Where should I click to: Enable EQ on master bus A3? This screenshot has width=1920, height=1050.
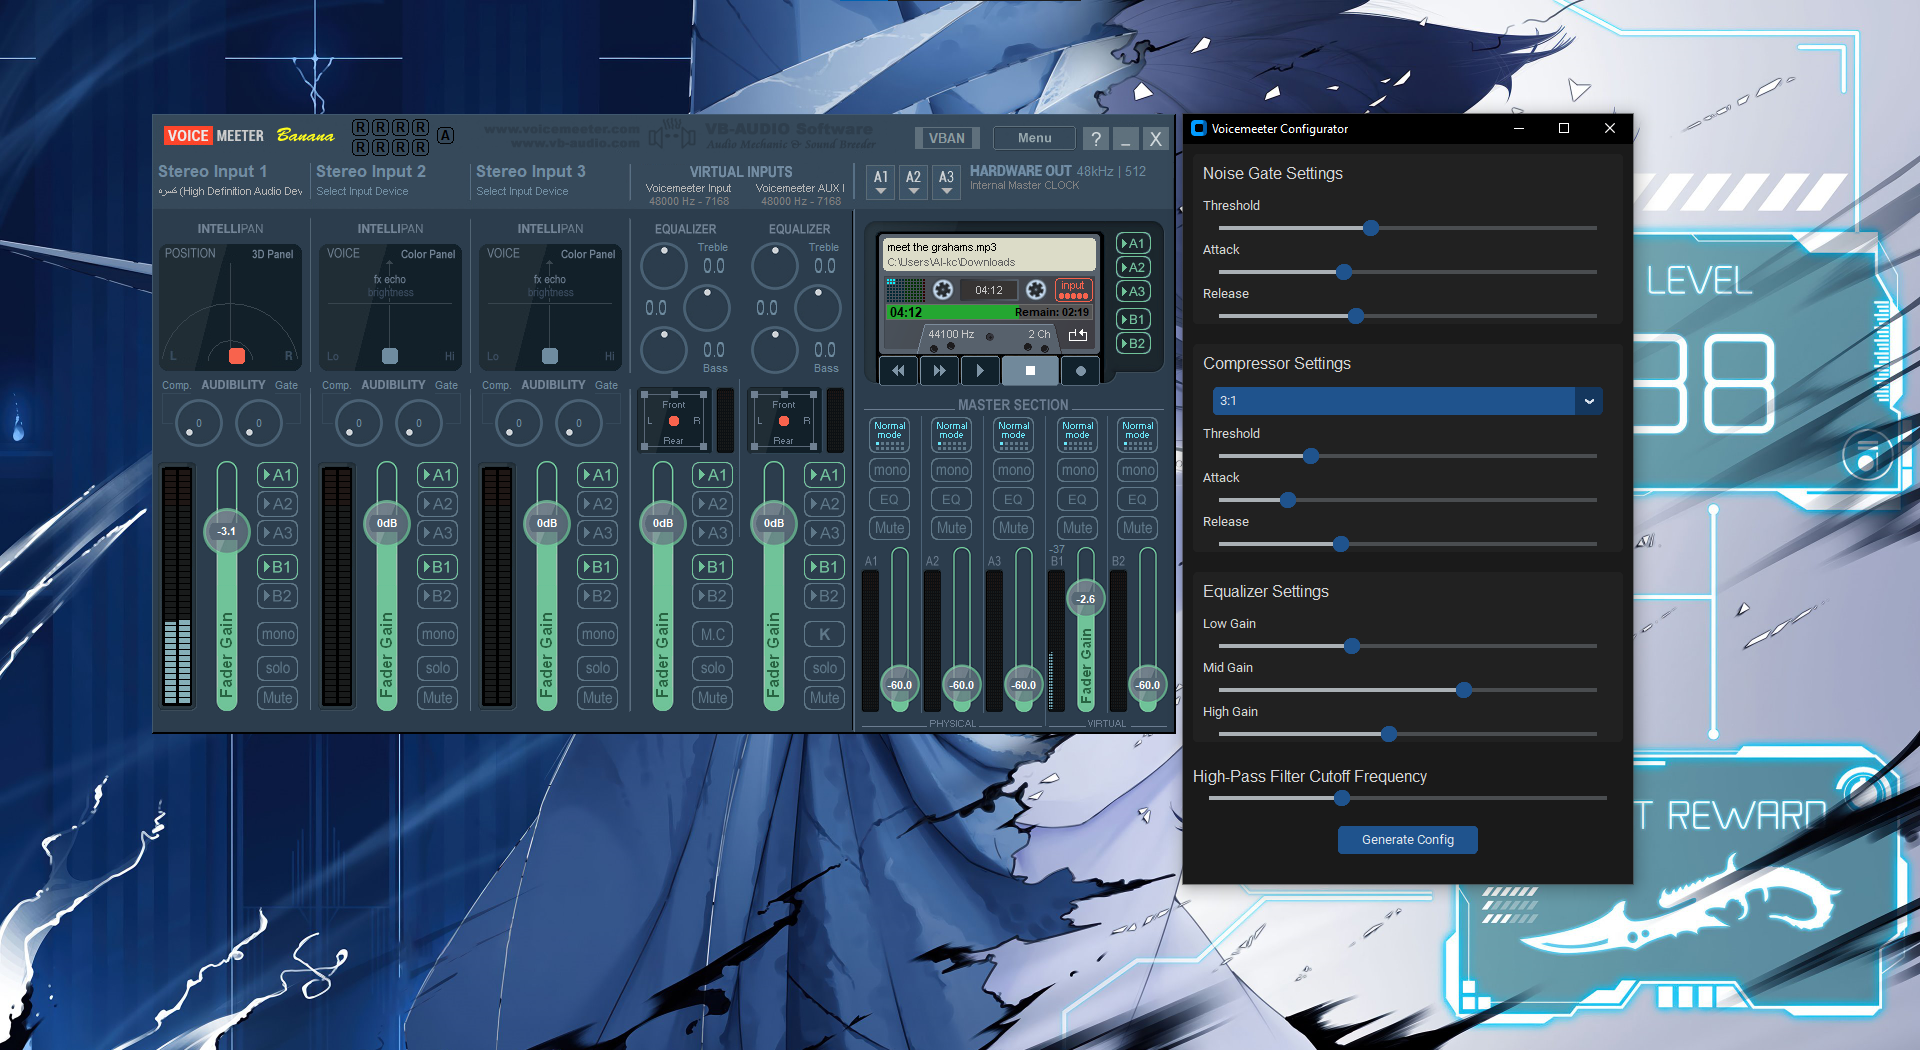point(1014,499)
